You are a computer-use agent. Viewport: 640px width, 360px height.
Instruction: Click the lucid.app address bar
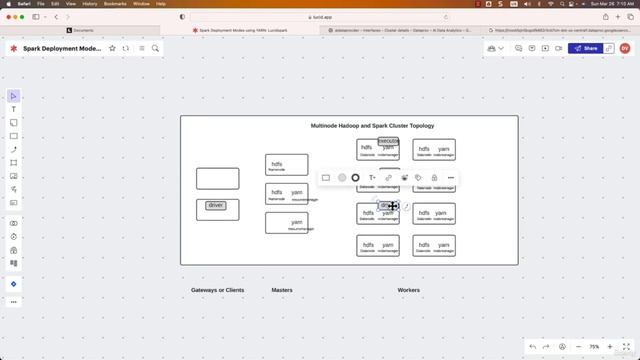(320, 17)
